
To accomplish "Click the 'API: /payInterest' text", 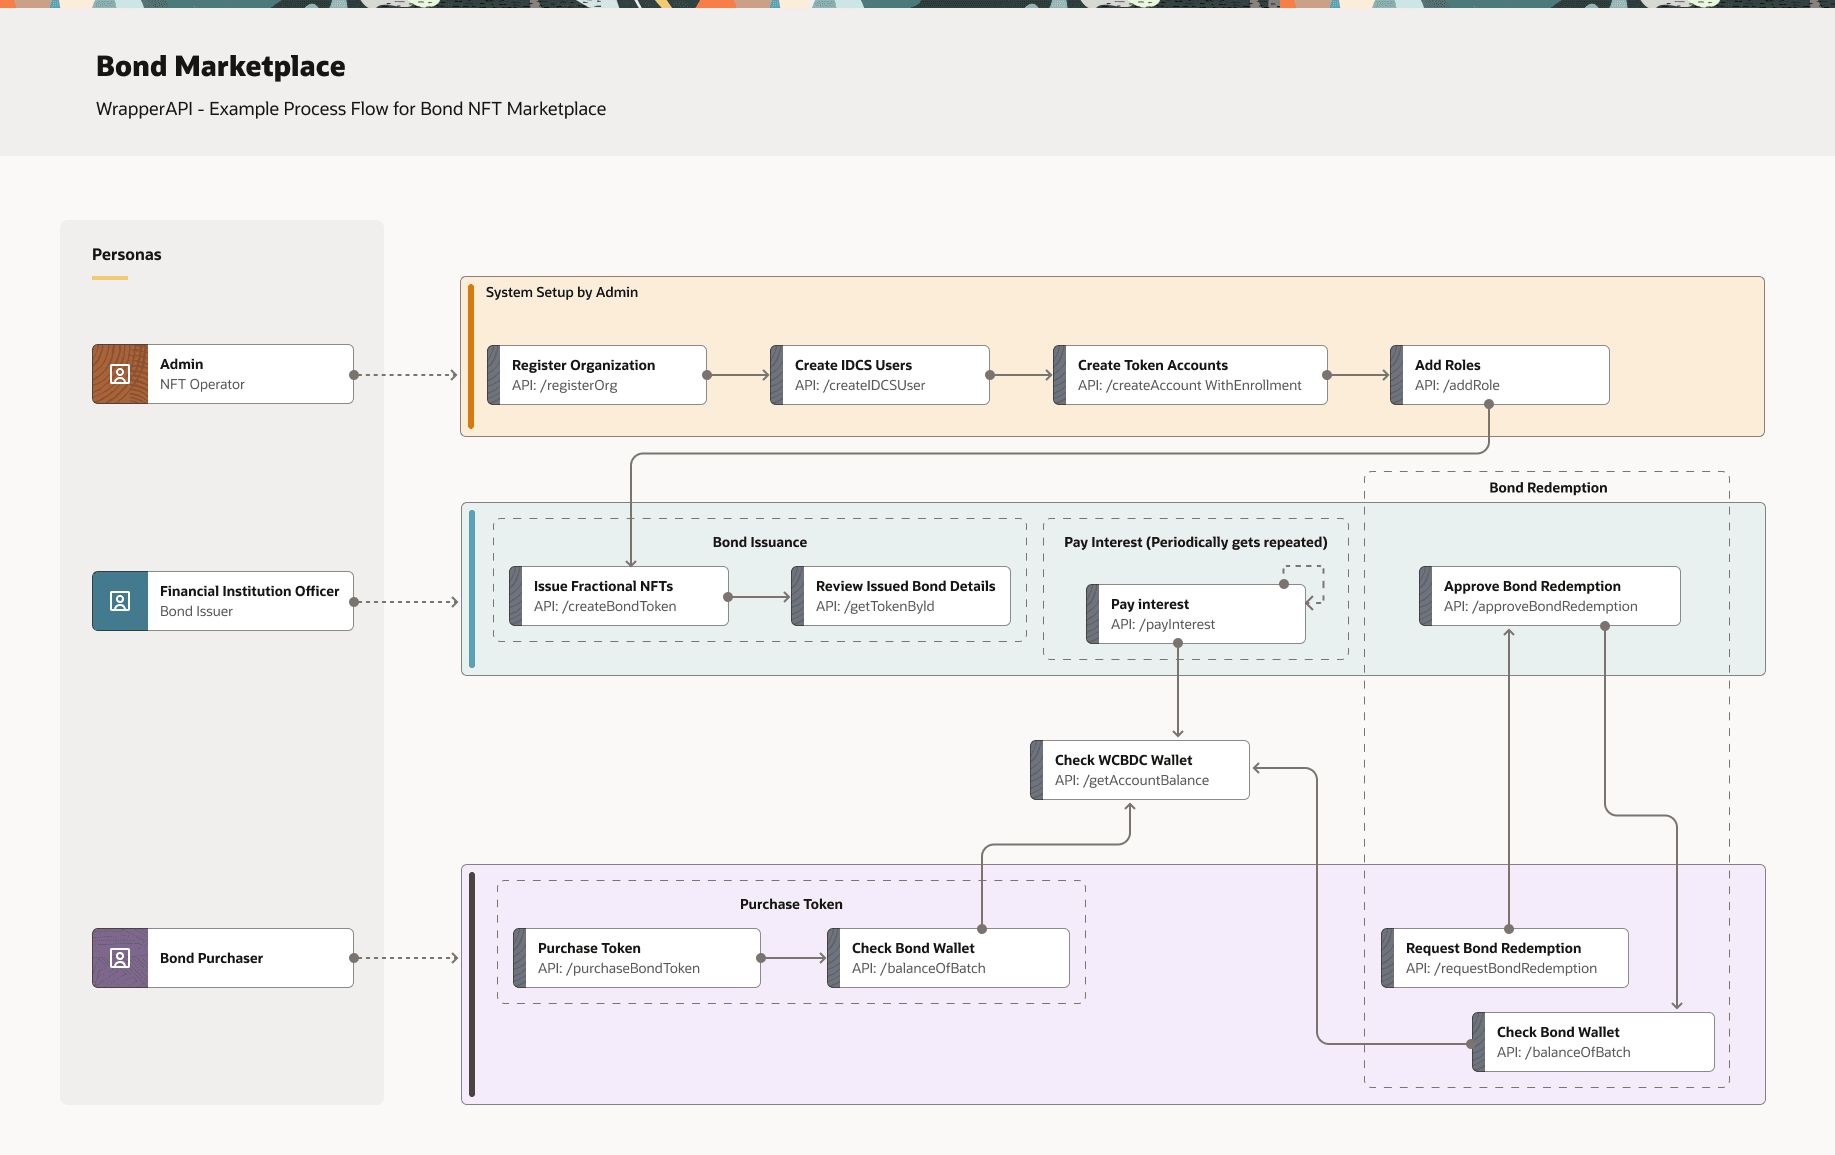I will (1163, 624).
